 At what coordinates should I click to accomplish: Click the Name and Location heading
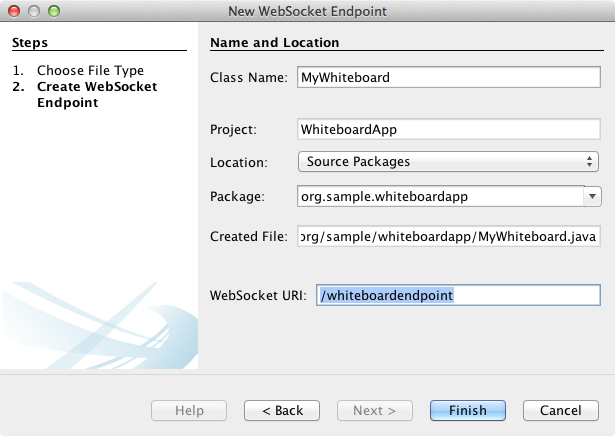(x=274, y=43)
